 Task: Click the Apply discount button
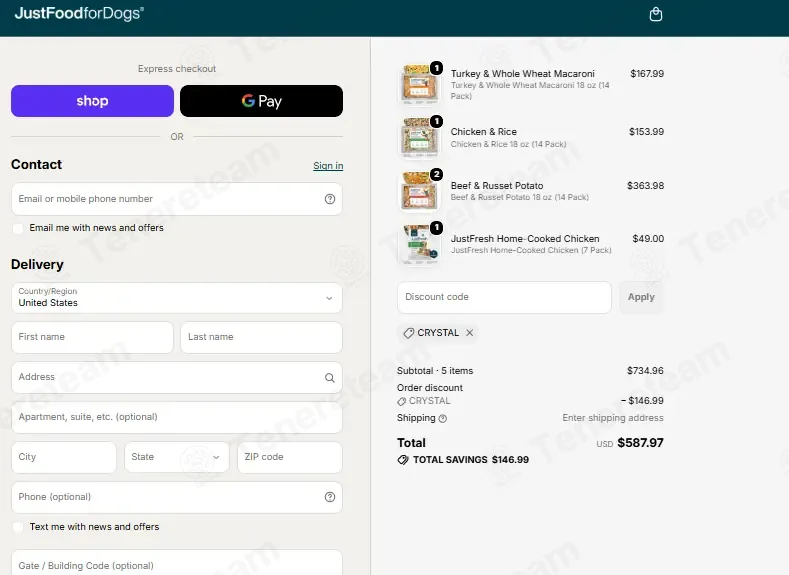pyautogui.click(x=641, y=297)
